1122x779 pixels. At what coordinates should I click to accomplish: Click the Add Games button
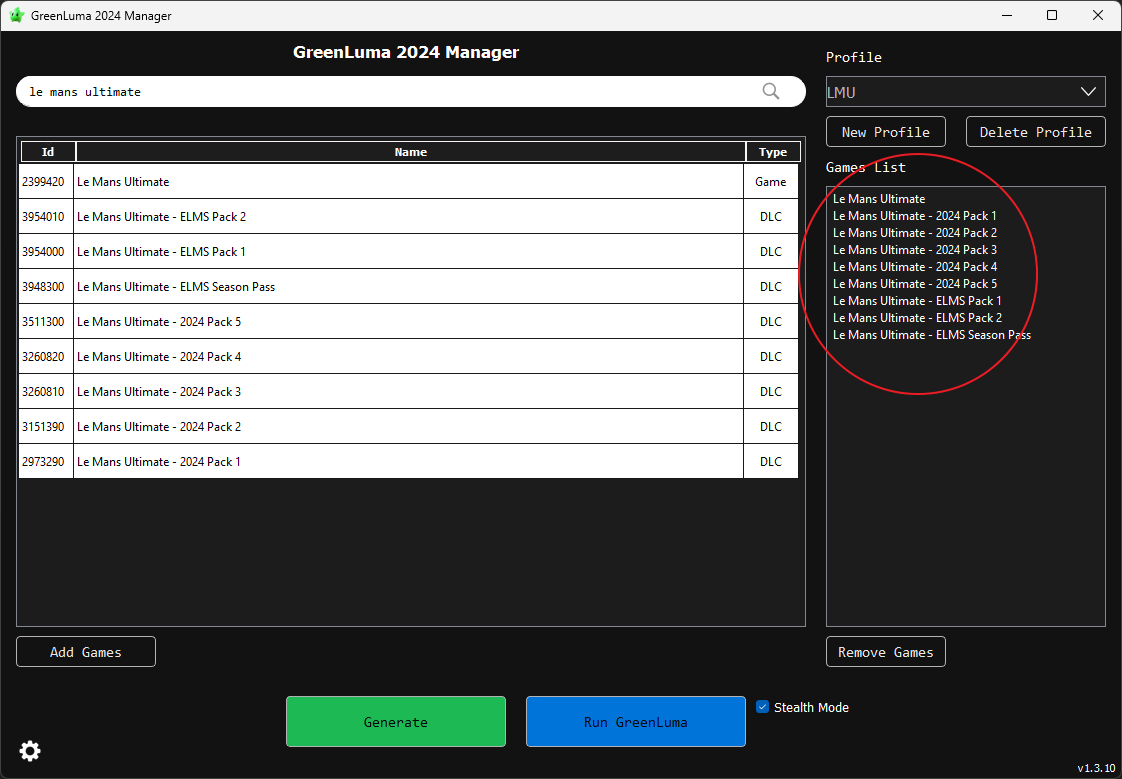(x=86, y=652)
